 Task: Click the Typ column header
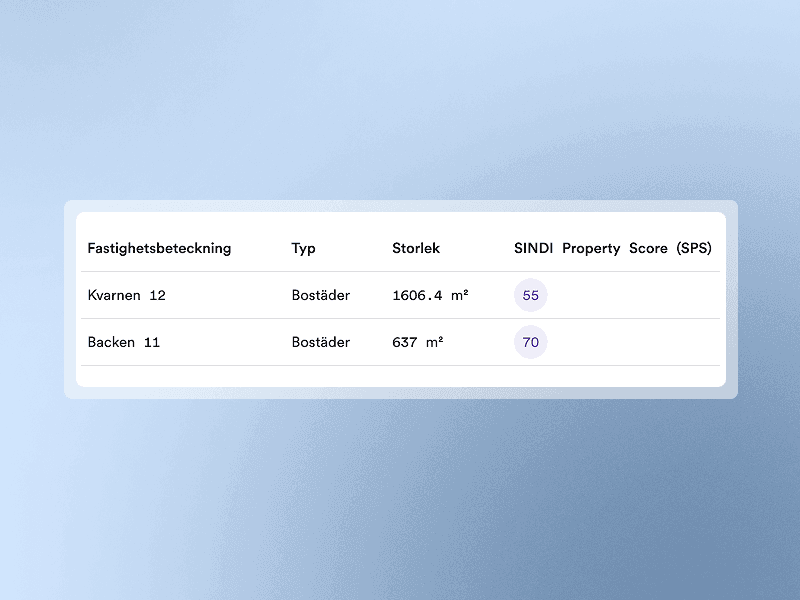click(302, 248)
